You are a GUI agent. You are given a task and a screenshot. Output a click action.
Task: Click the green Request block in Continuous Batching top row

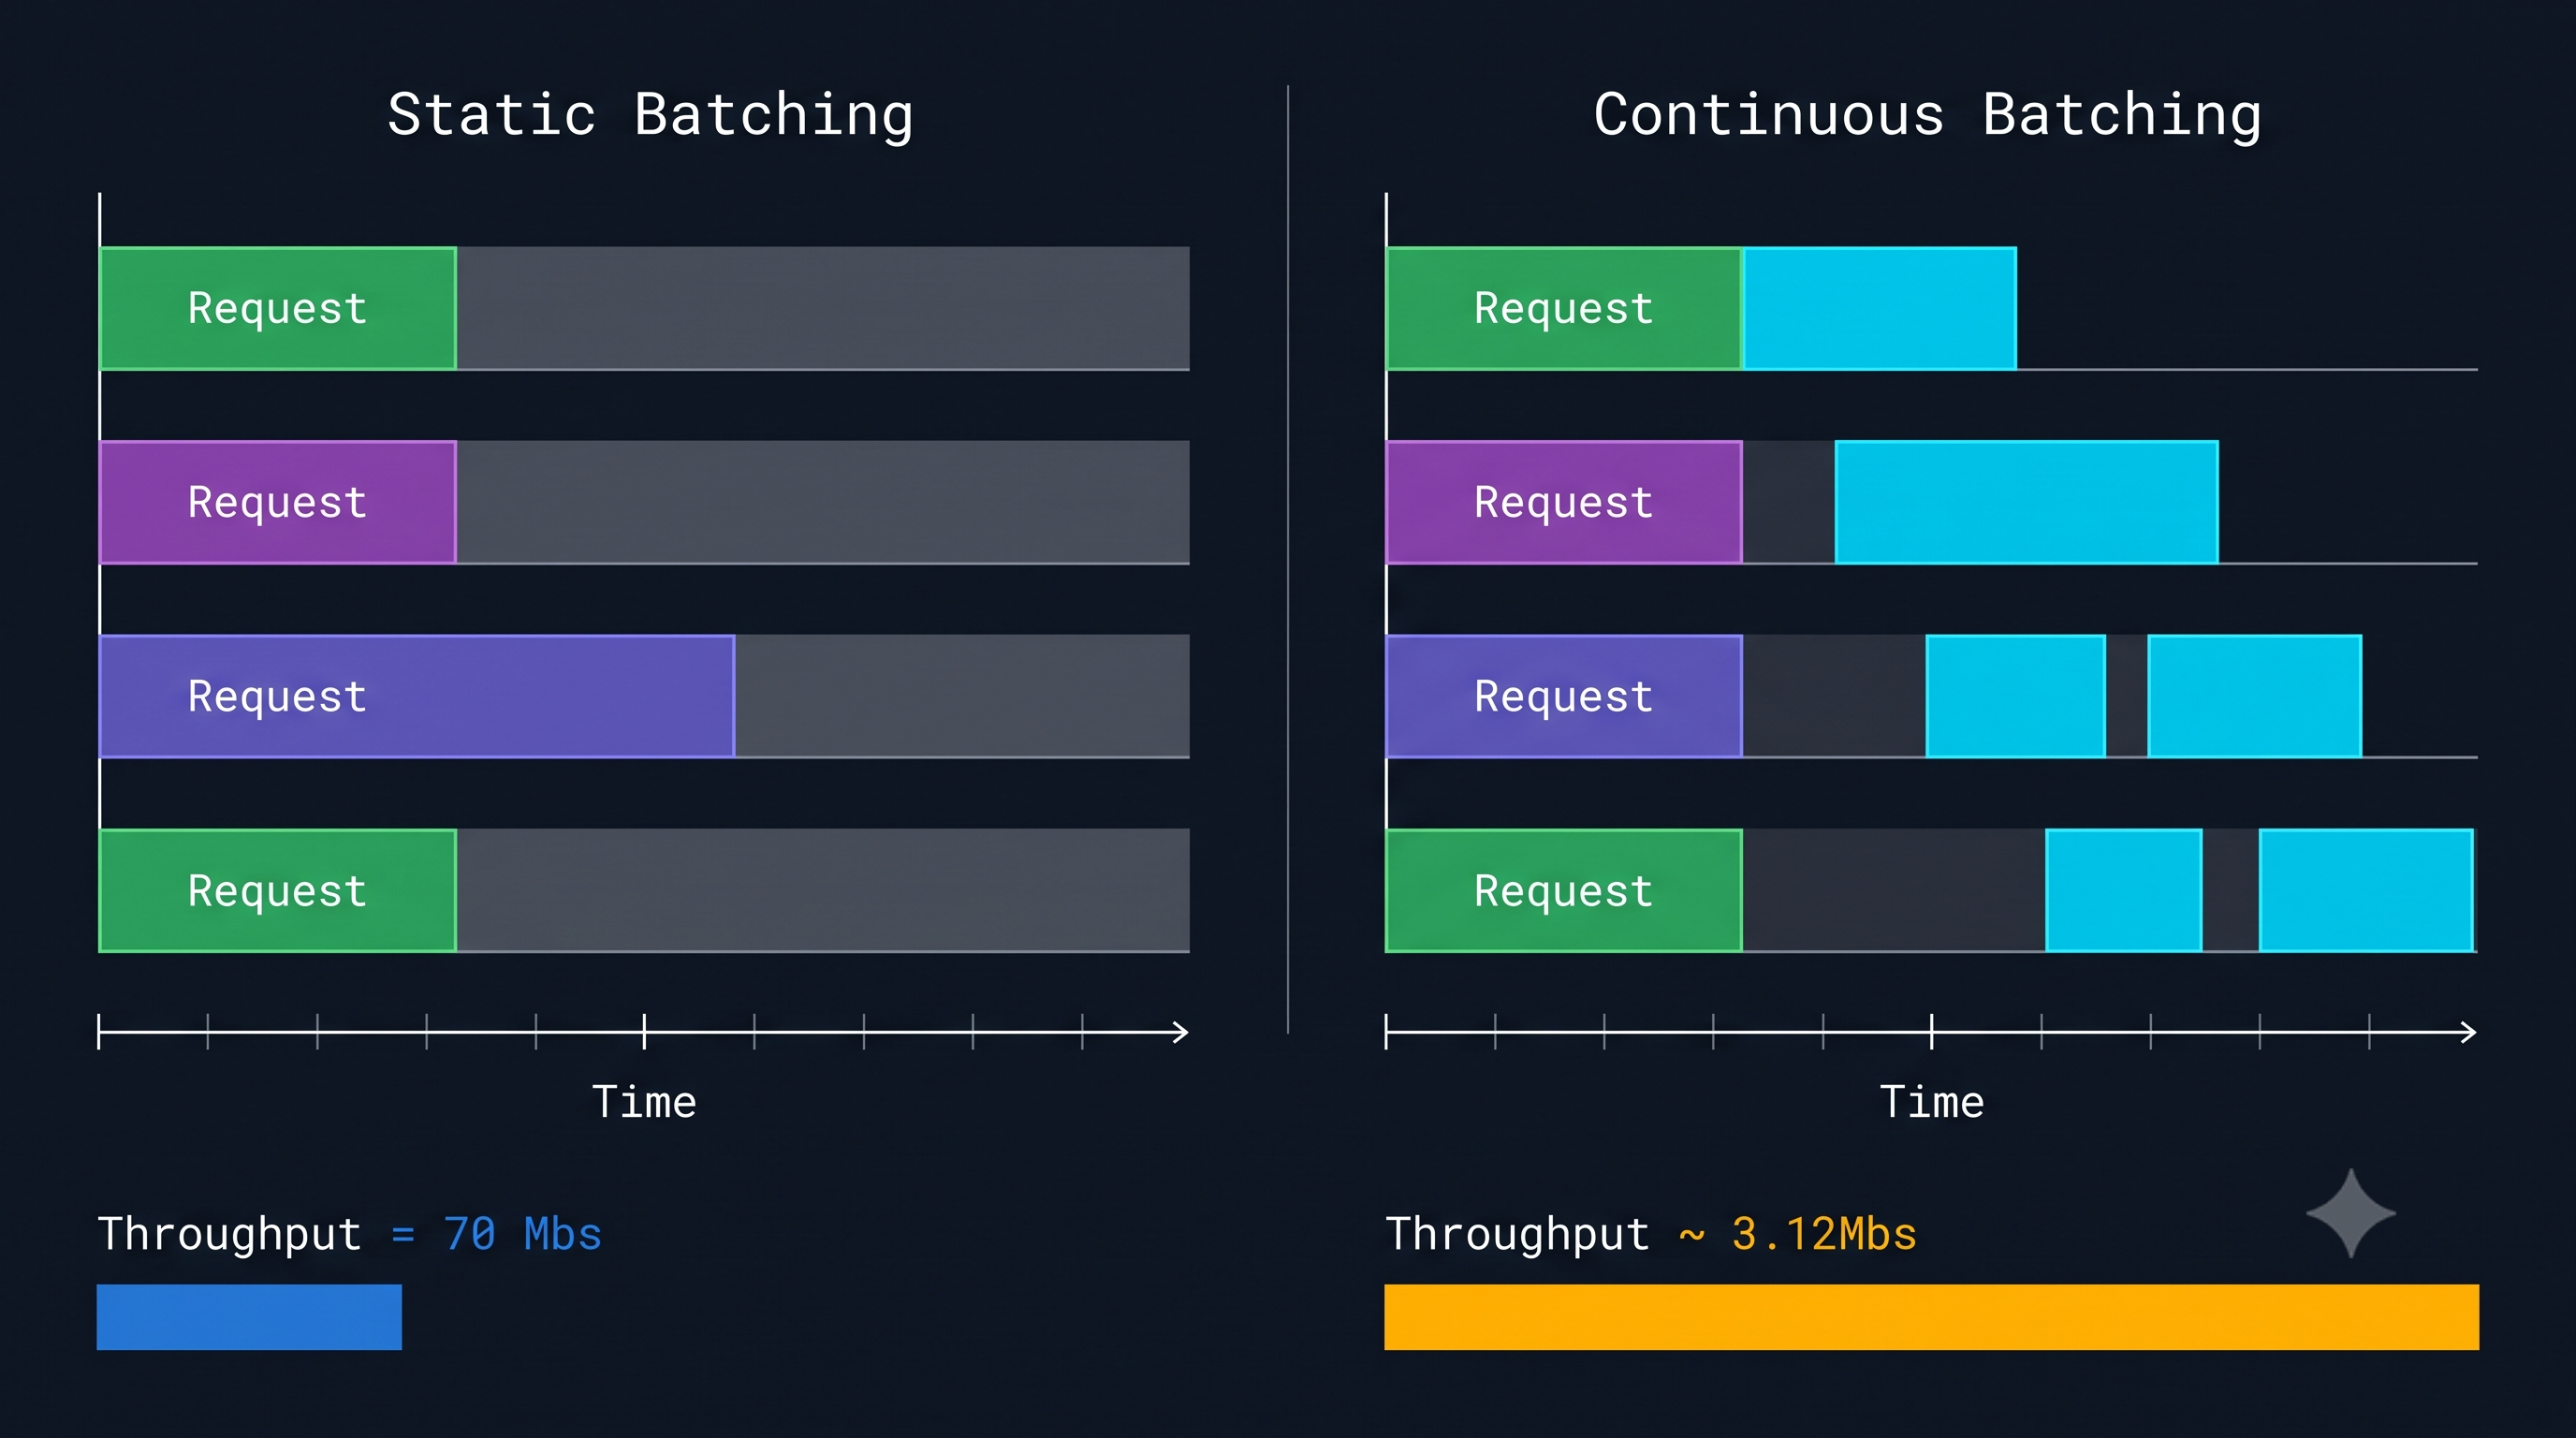(x=1564, y=308)
